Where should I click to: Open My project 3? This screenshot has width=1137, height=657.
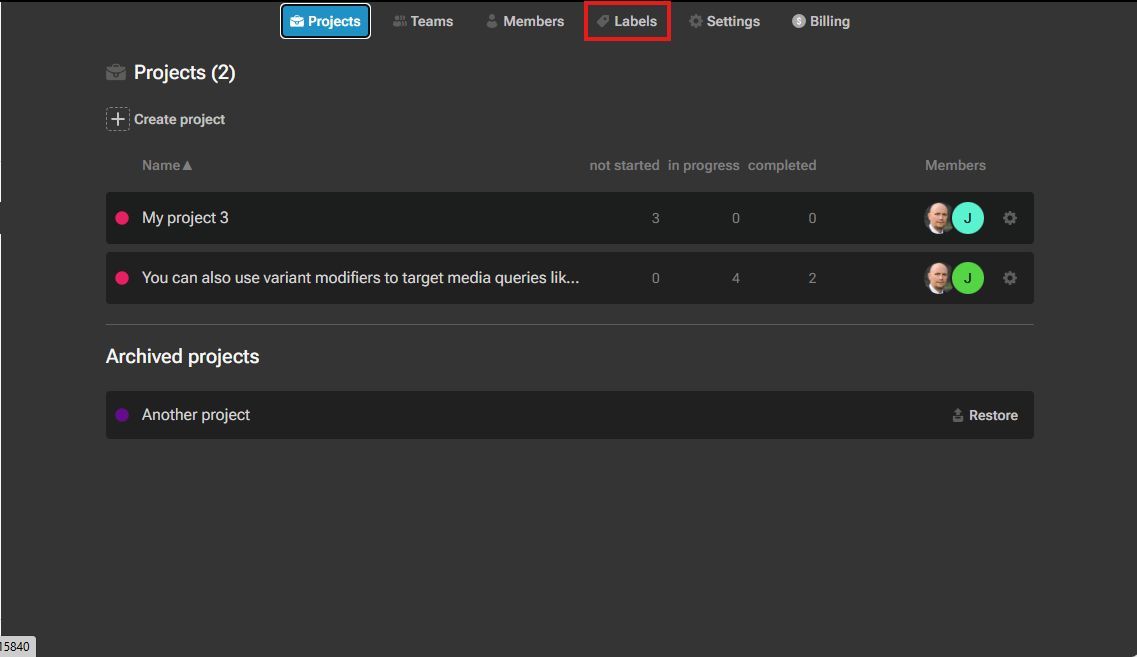pyautogui.click(x=185, y=218)
